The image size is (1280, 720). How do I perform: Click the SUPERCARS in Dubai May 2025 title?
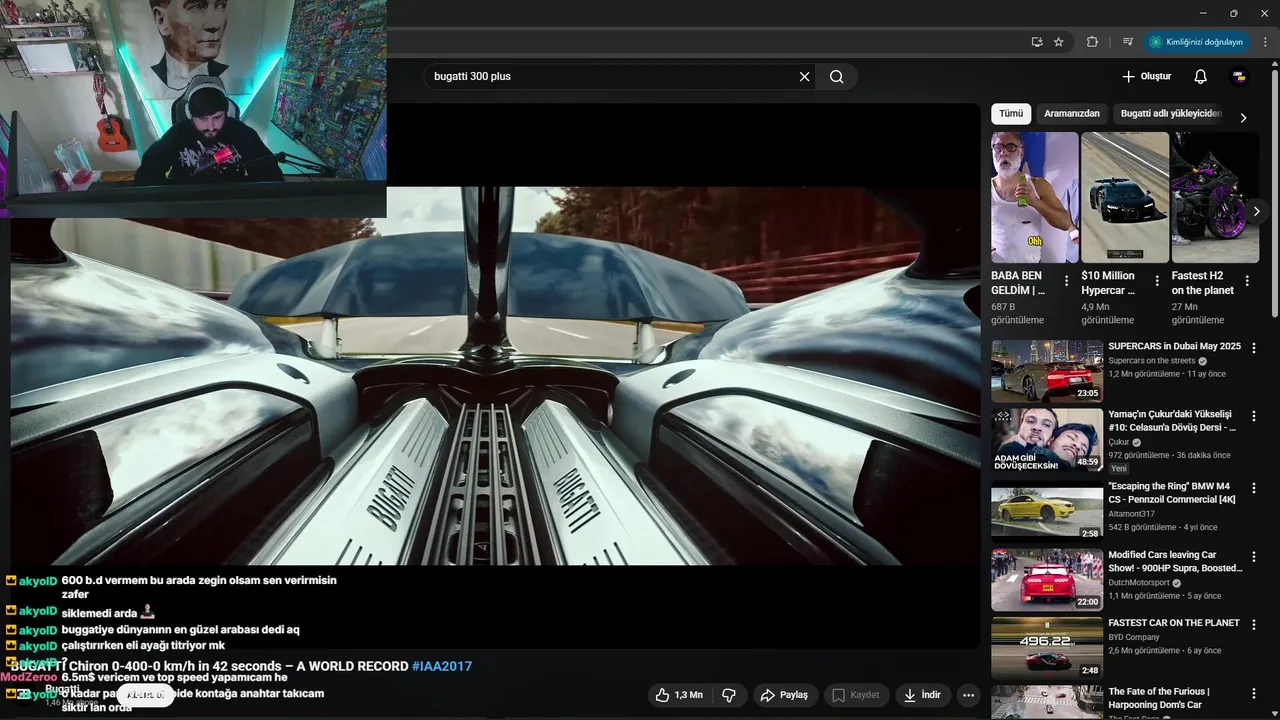(1174, 346)
